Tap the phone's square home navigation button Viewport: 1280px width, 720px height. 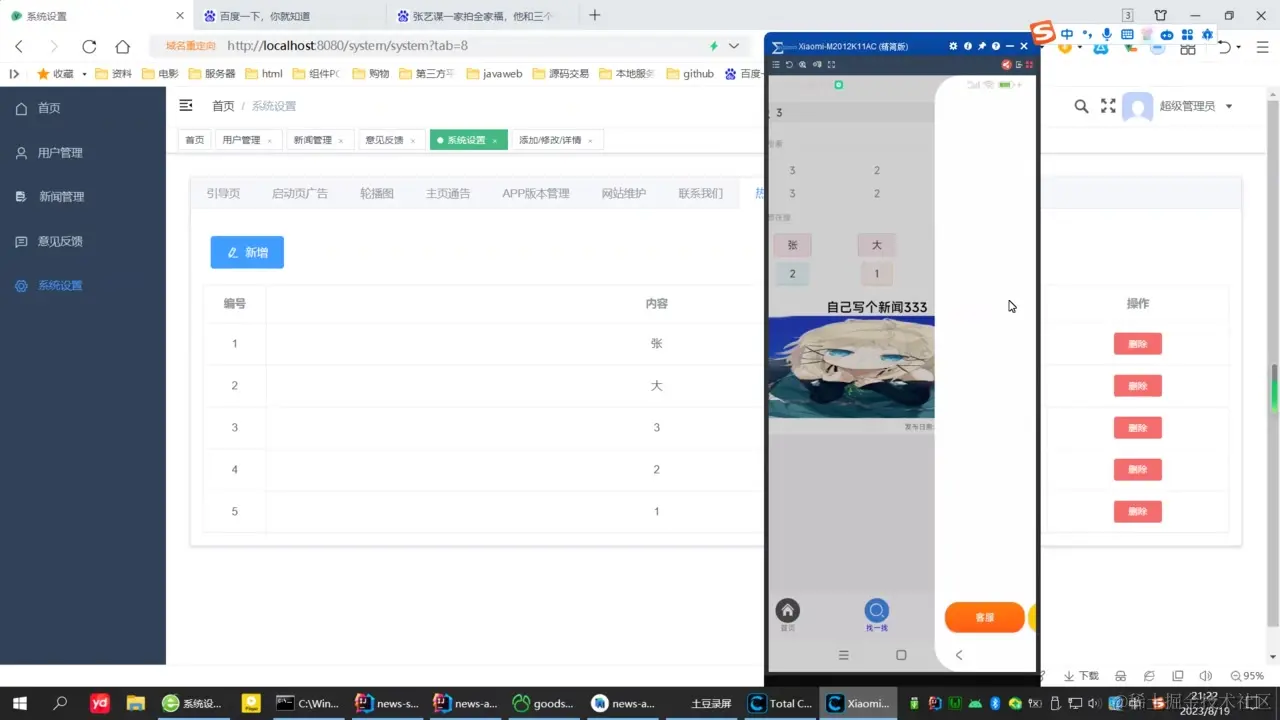point(901,655)
